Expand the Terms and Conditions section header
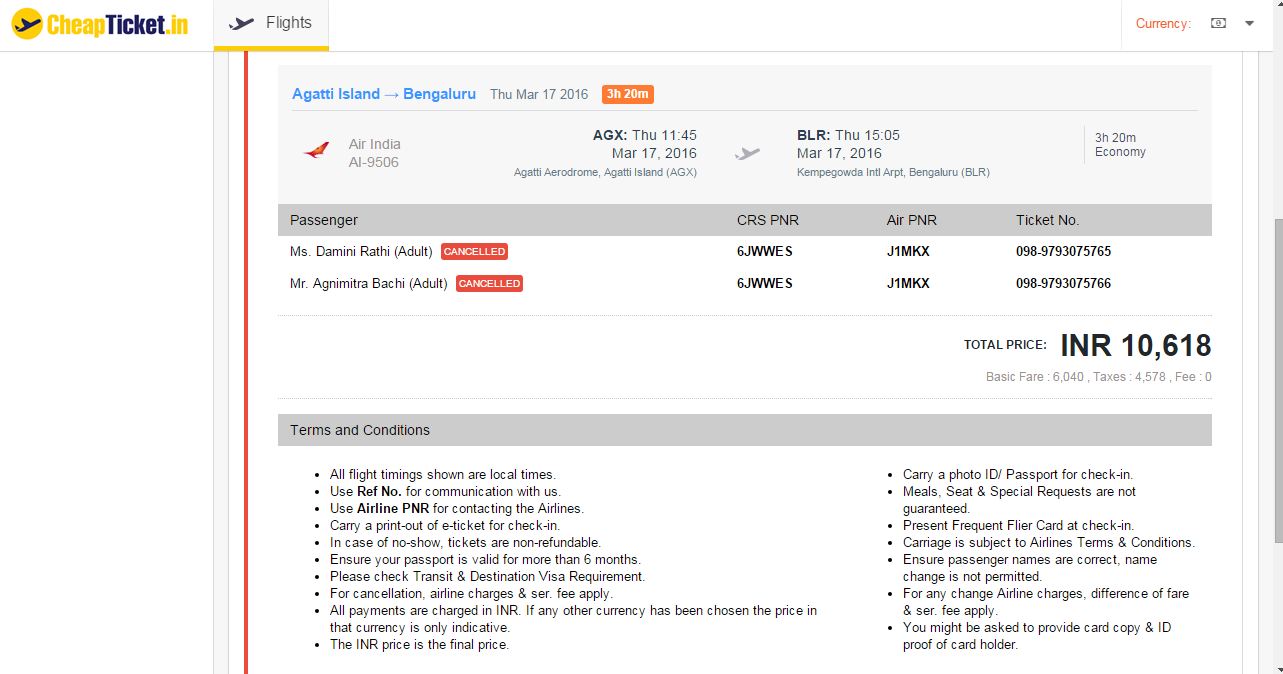Screen dimensions: 1283x674 (x=744, y=430)
